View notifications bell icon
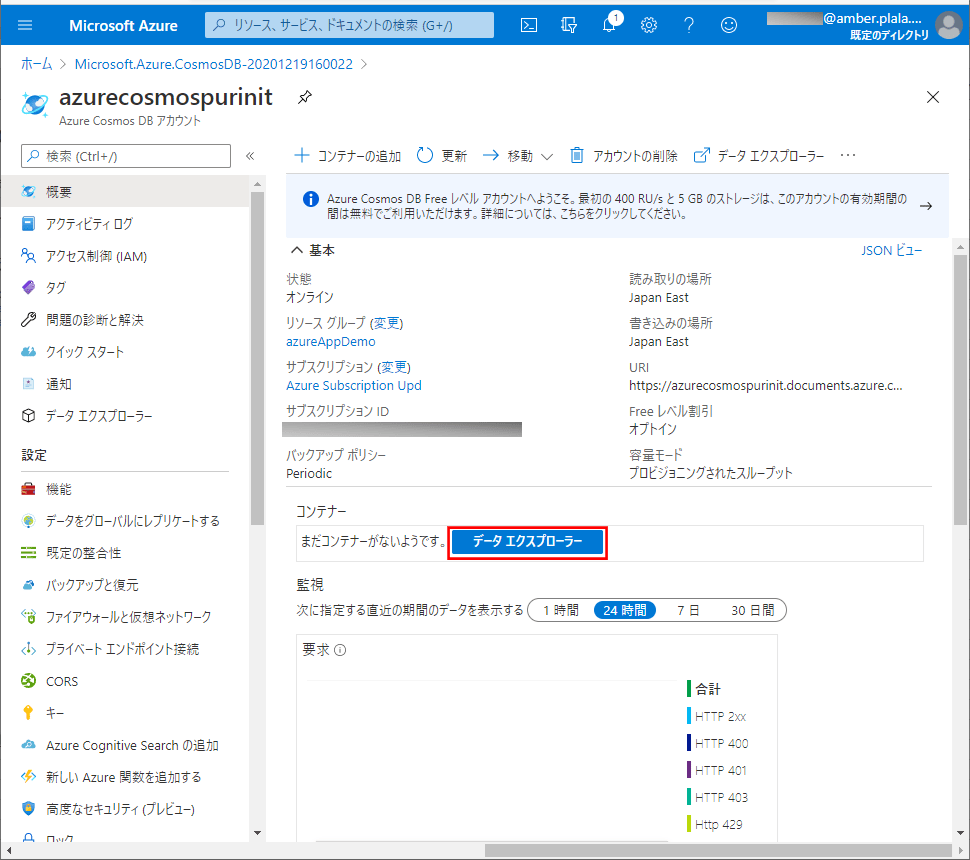The width and height of the screenshot is (970, 860). pos(609,25)
